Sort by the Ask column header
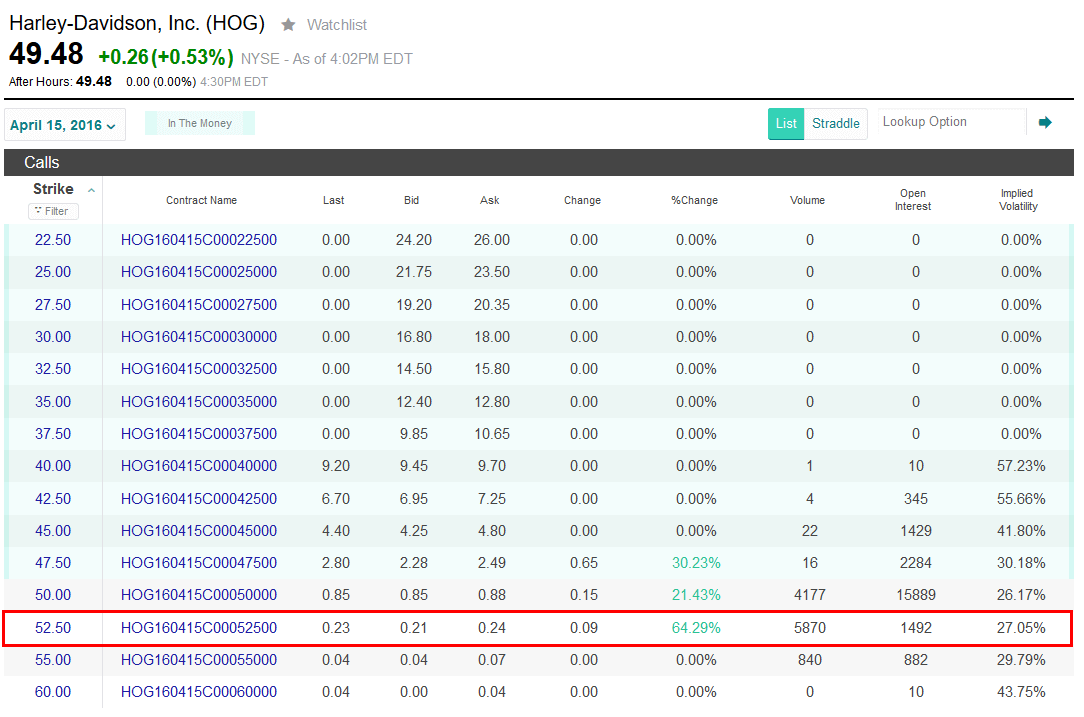Viewport: 1084px width, 717px height. 489,201
